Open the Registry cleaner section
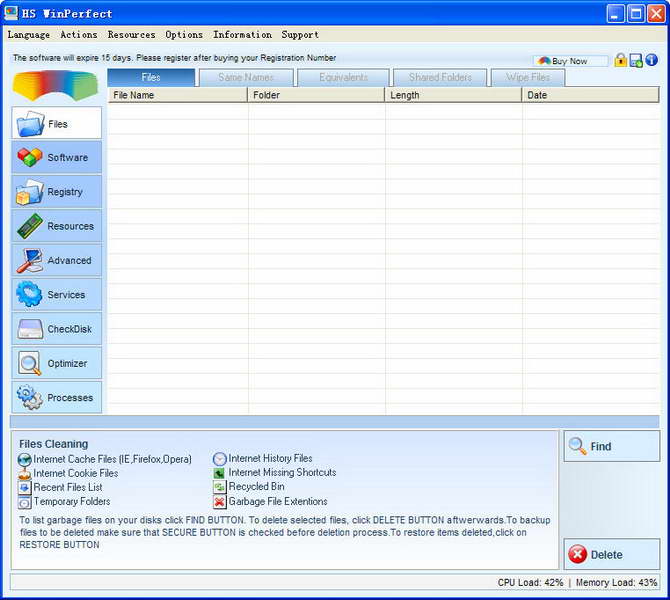The width and height of the screenshot is (670, 600). click(x=57, y=192)
